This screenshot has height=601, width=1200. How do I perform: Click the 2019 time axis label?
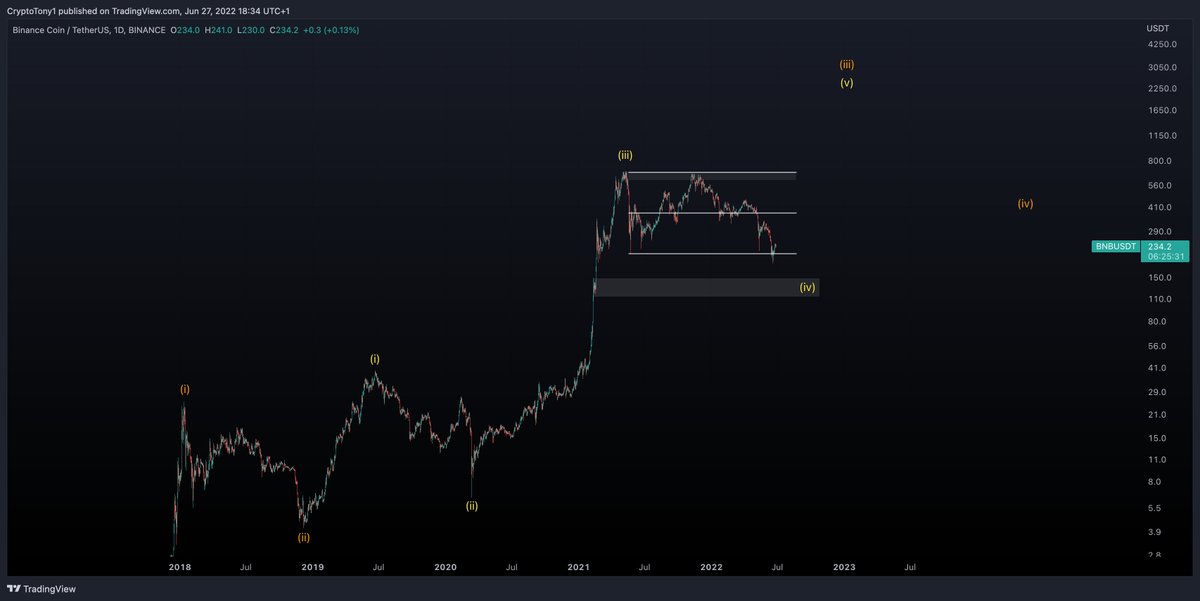tap(313, 567)
